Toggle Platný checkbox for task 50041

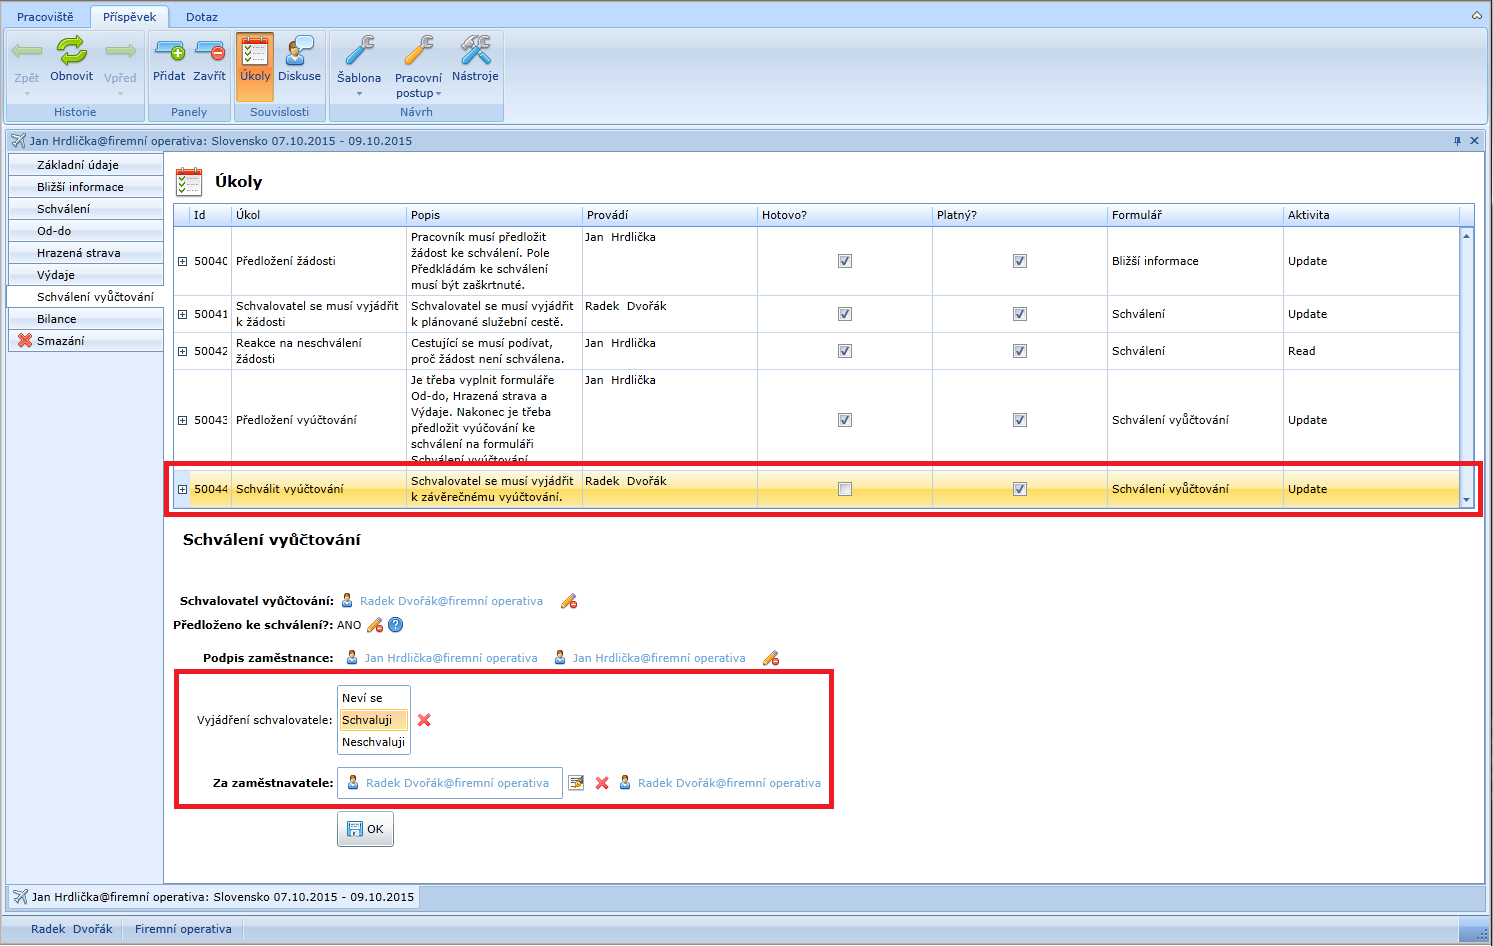click(x=1020, y=314)
